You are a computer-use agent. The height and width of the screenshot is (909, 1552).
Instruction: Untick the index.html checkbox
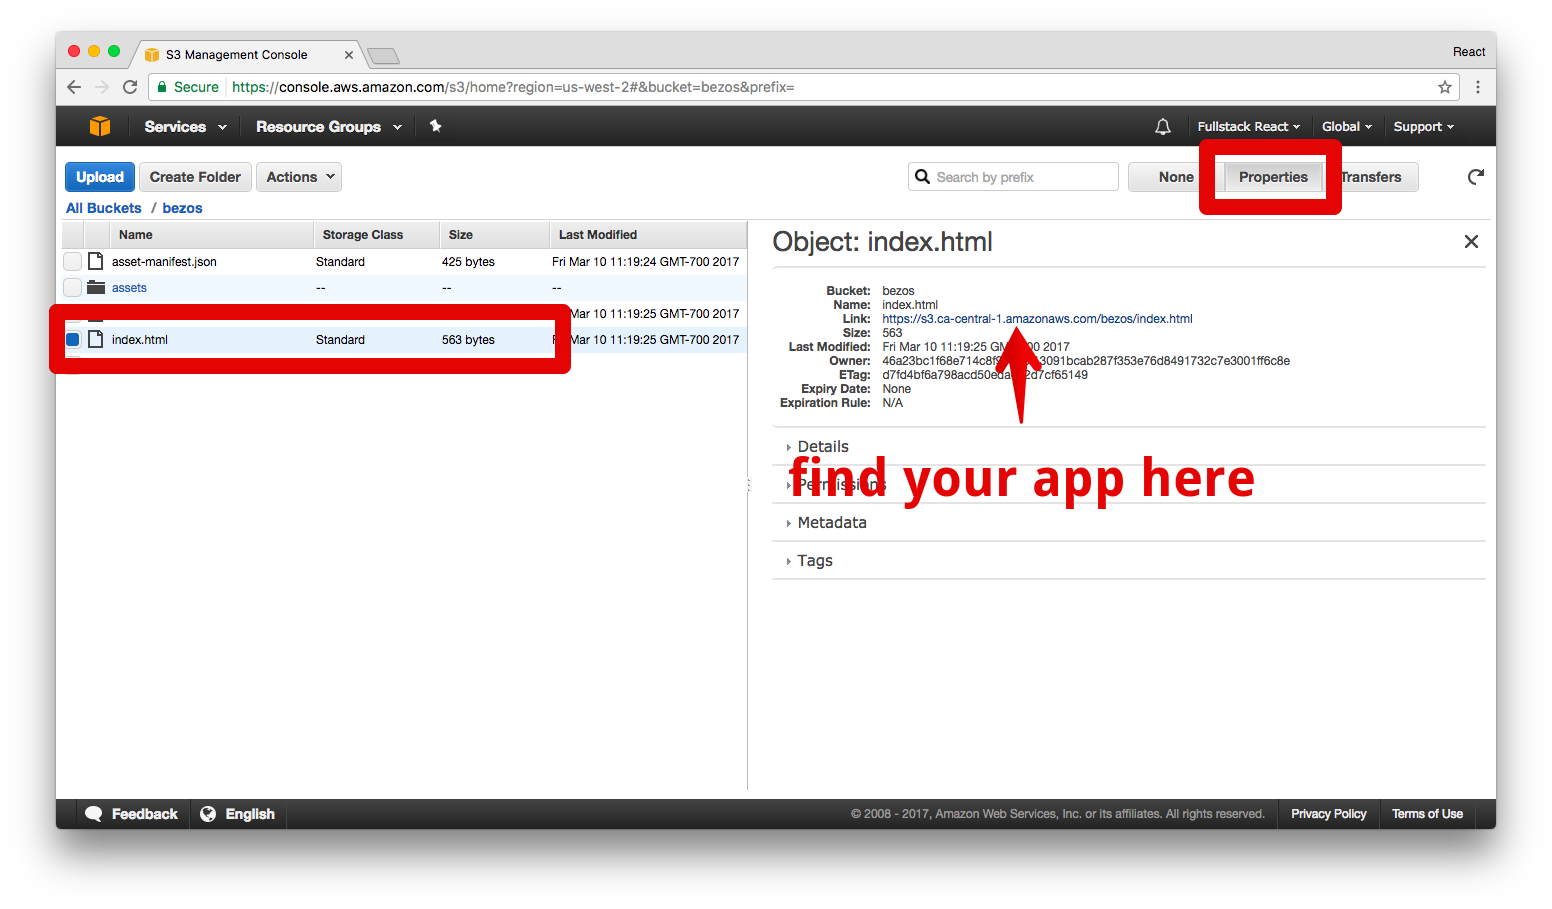pos(72,339)
